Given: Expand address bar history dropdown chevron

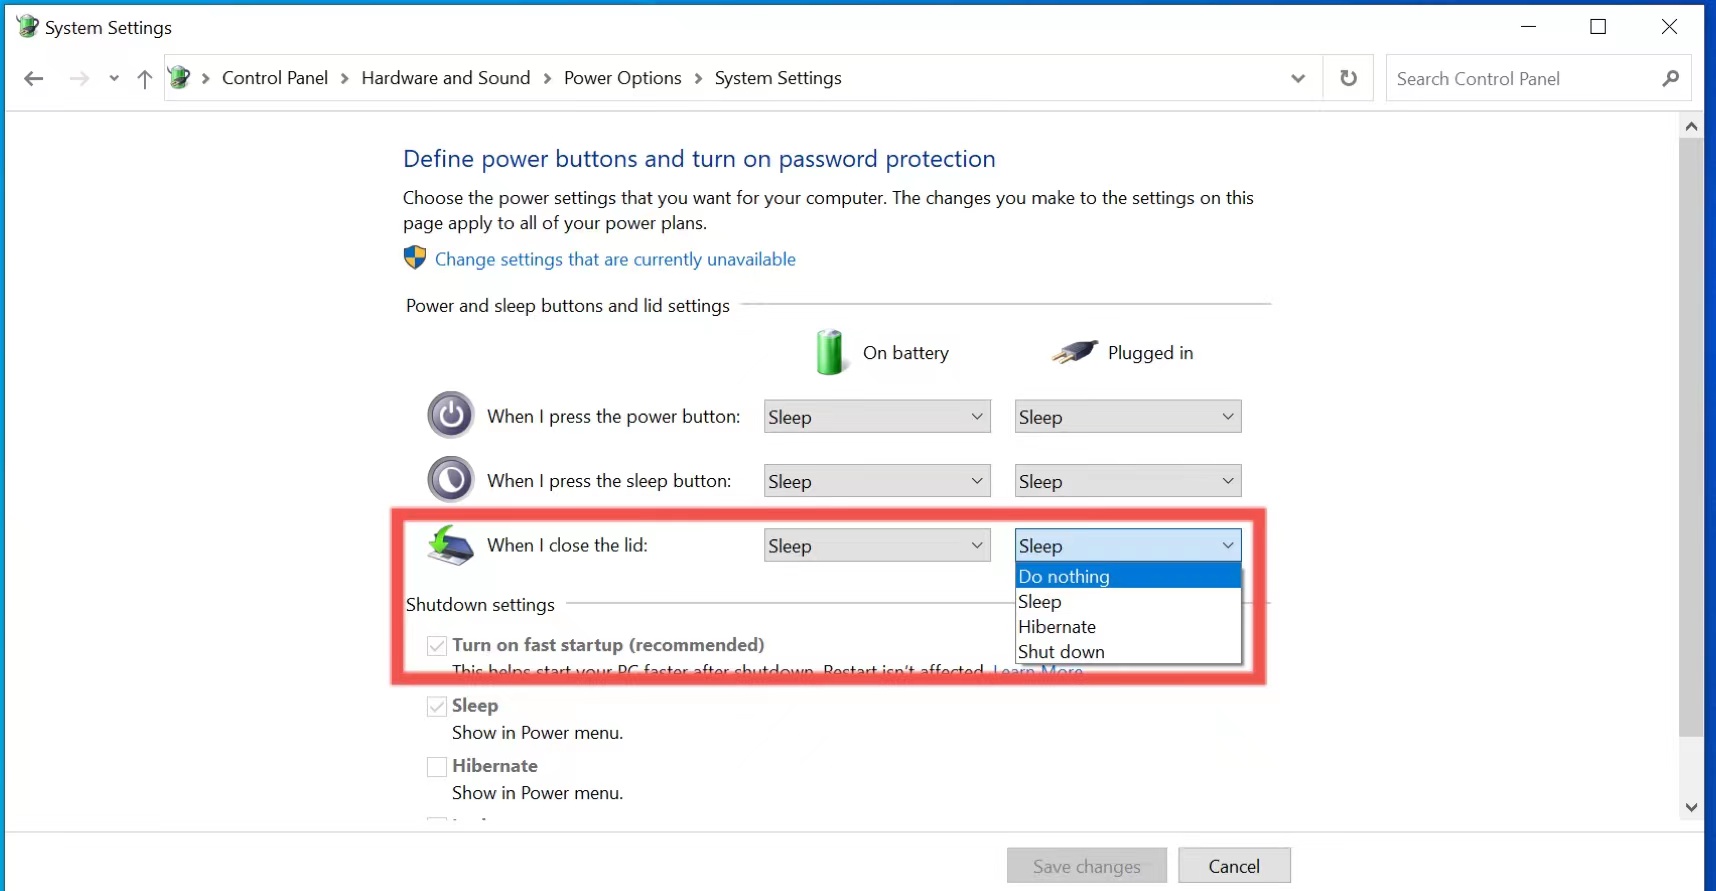Looking at the screenshot, I should point(1297,78).
